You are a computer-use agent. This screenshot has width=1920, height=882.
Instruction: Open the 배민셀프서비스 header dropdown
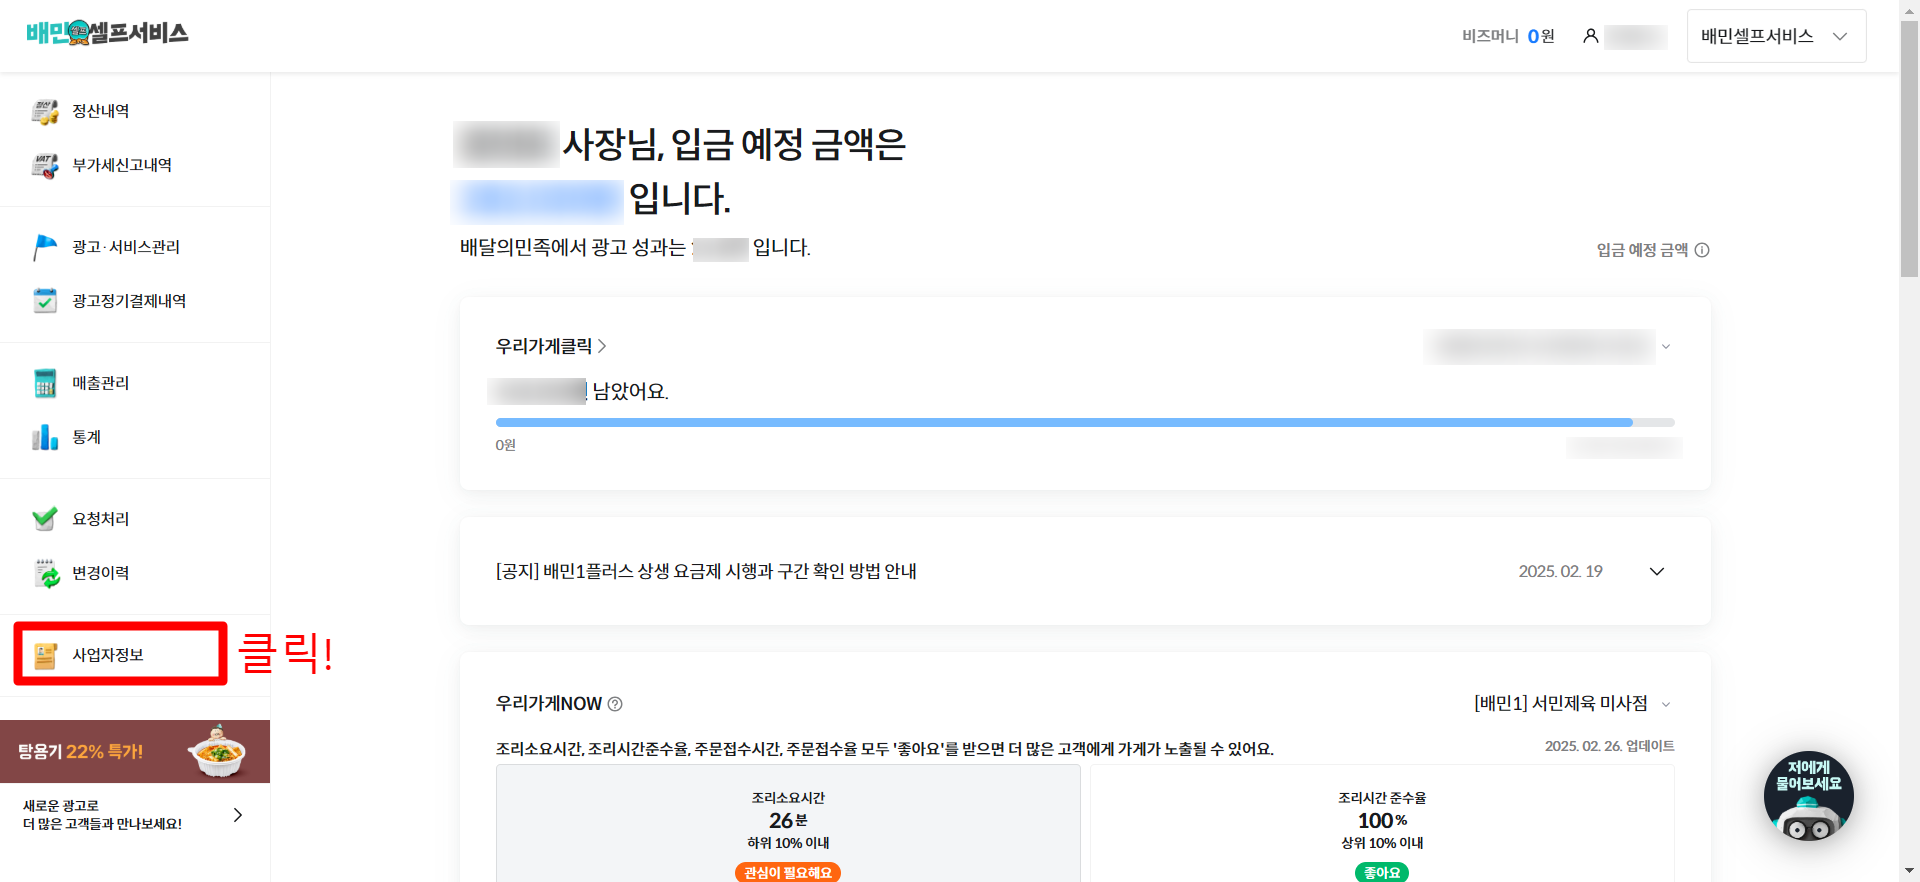point(1776,36)
